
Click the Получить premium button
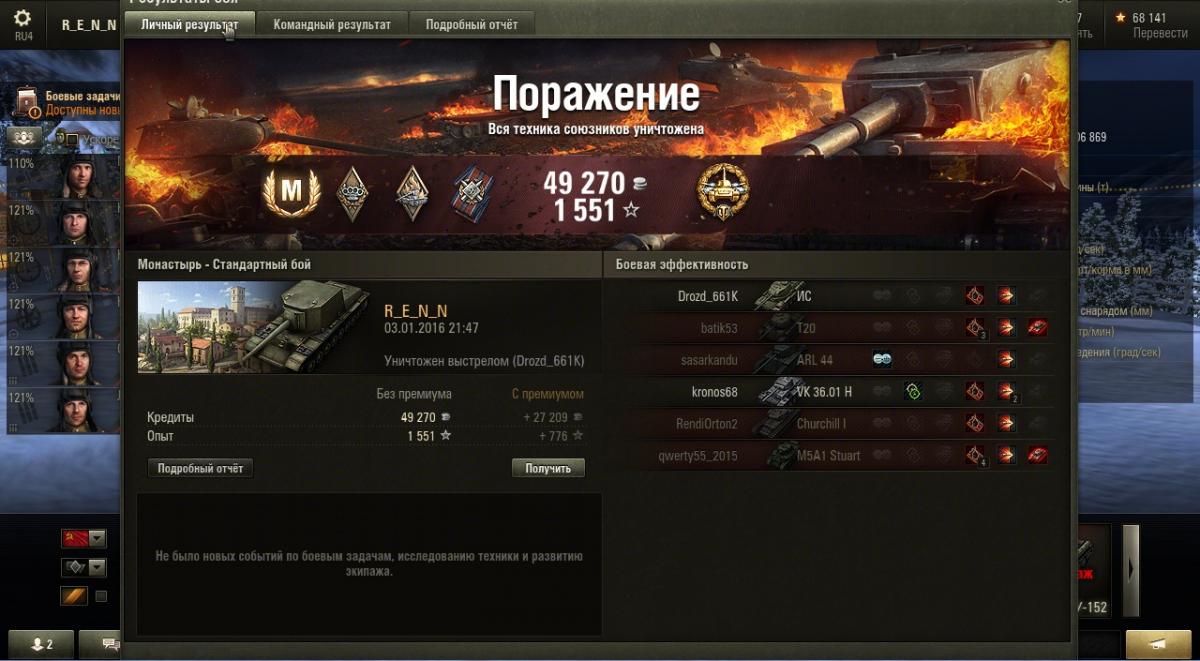coord(548,468)
